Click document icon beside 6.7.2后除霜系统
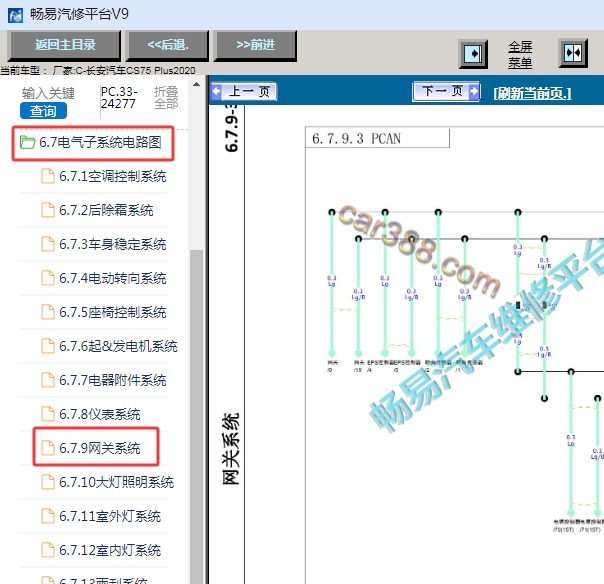This screenshot has width=604, height=584. pyautogui.click(x=48, y=210)
